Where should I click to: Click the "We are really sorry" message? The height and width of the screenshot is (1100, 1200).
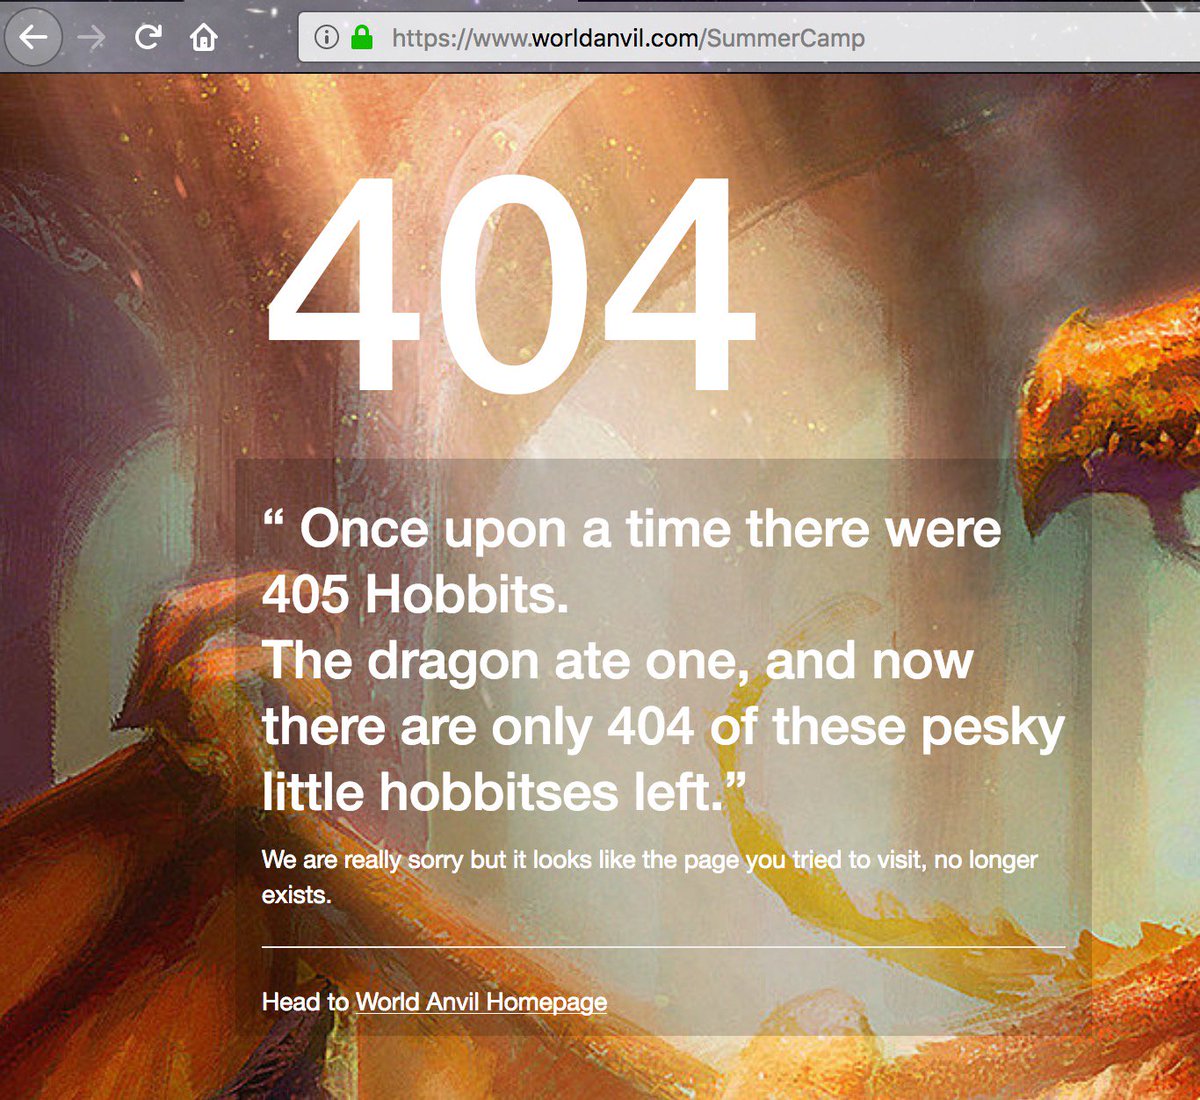tap(650, 877)
